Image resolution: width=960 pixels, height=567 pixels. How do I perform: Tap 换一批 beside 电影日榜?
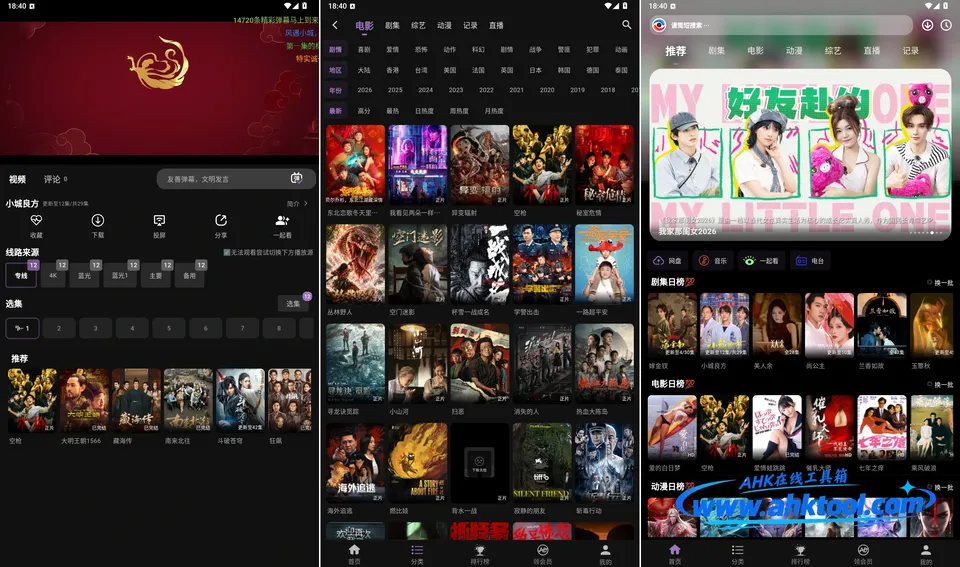click(940, 385)
